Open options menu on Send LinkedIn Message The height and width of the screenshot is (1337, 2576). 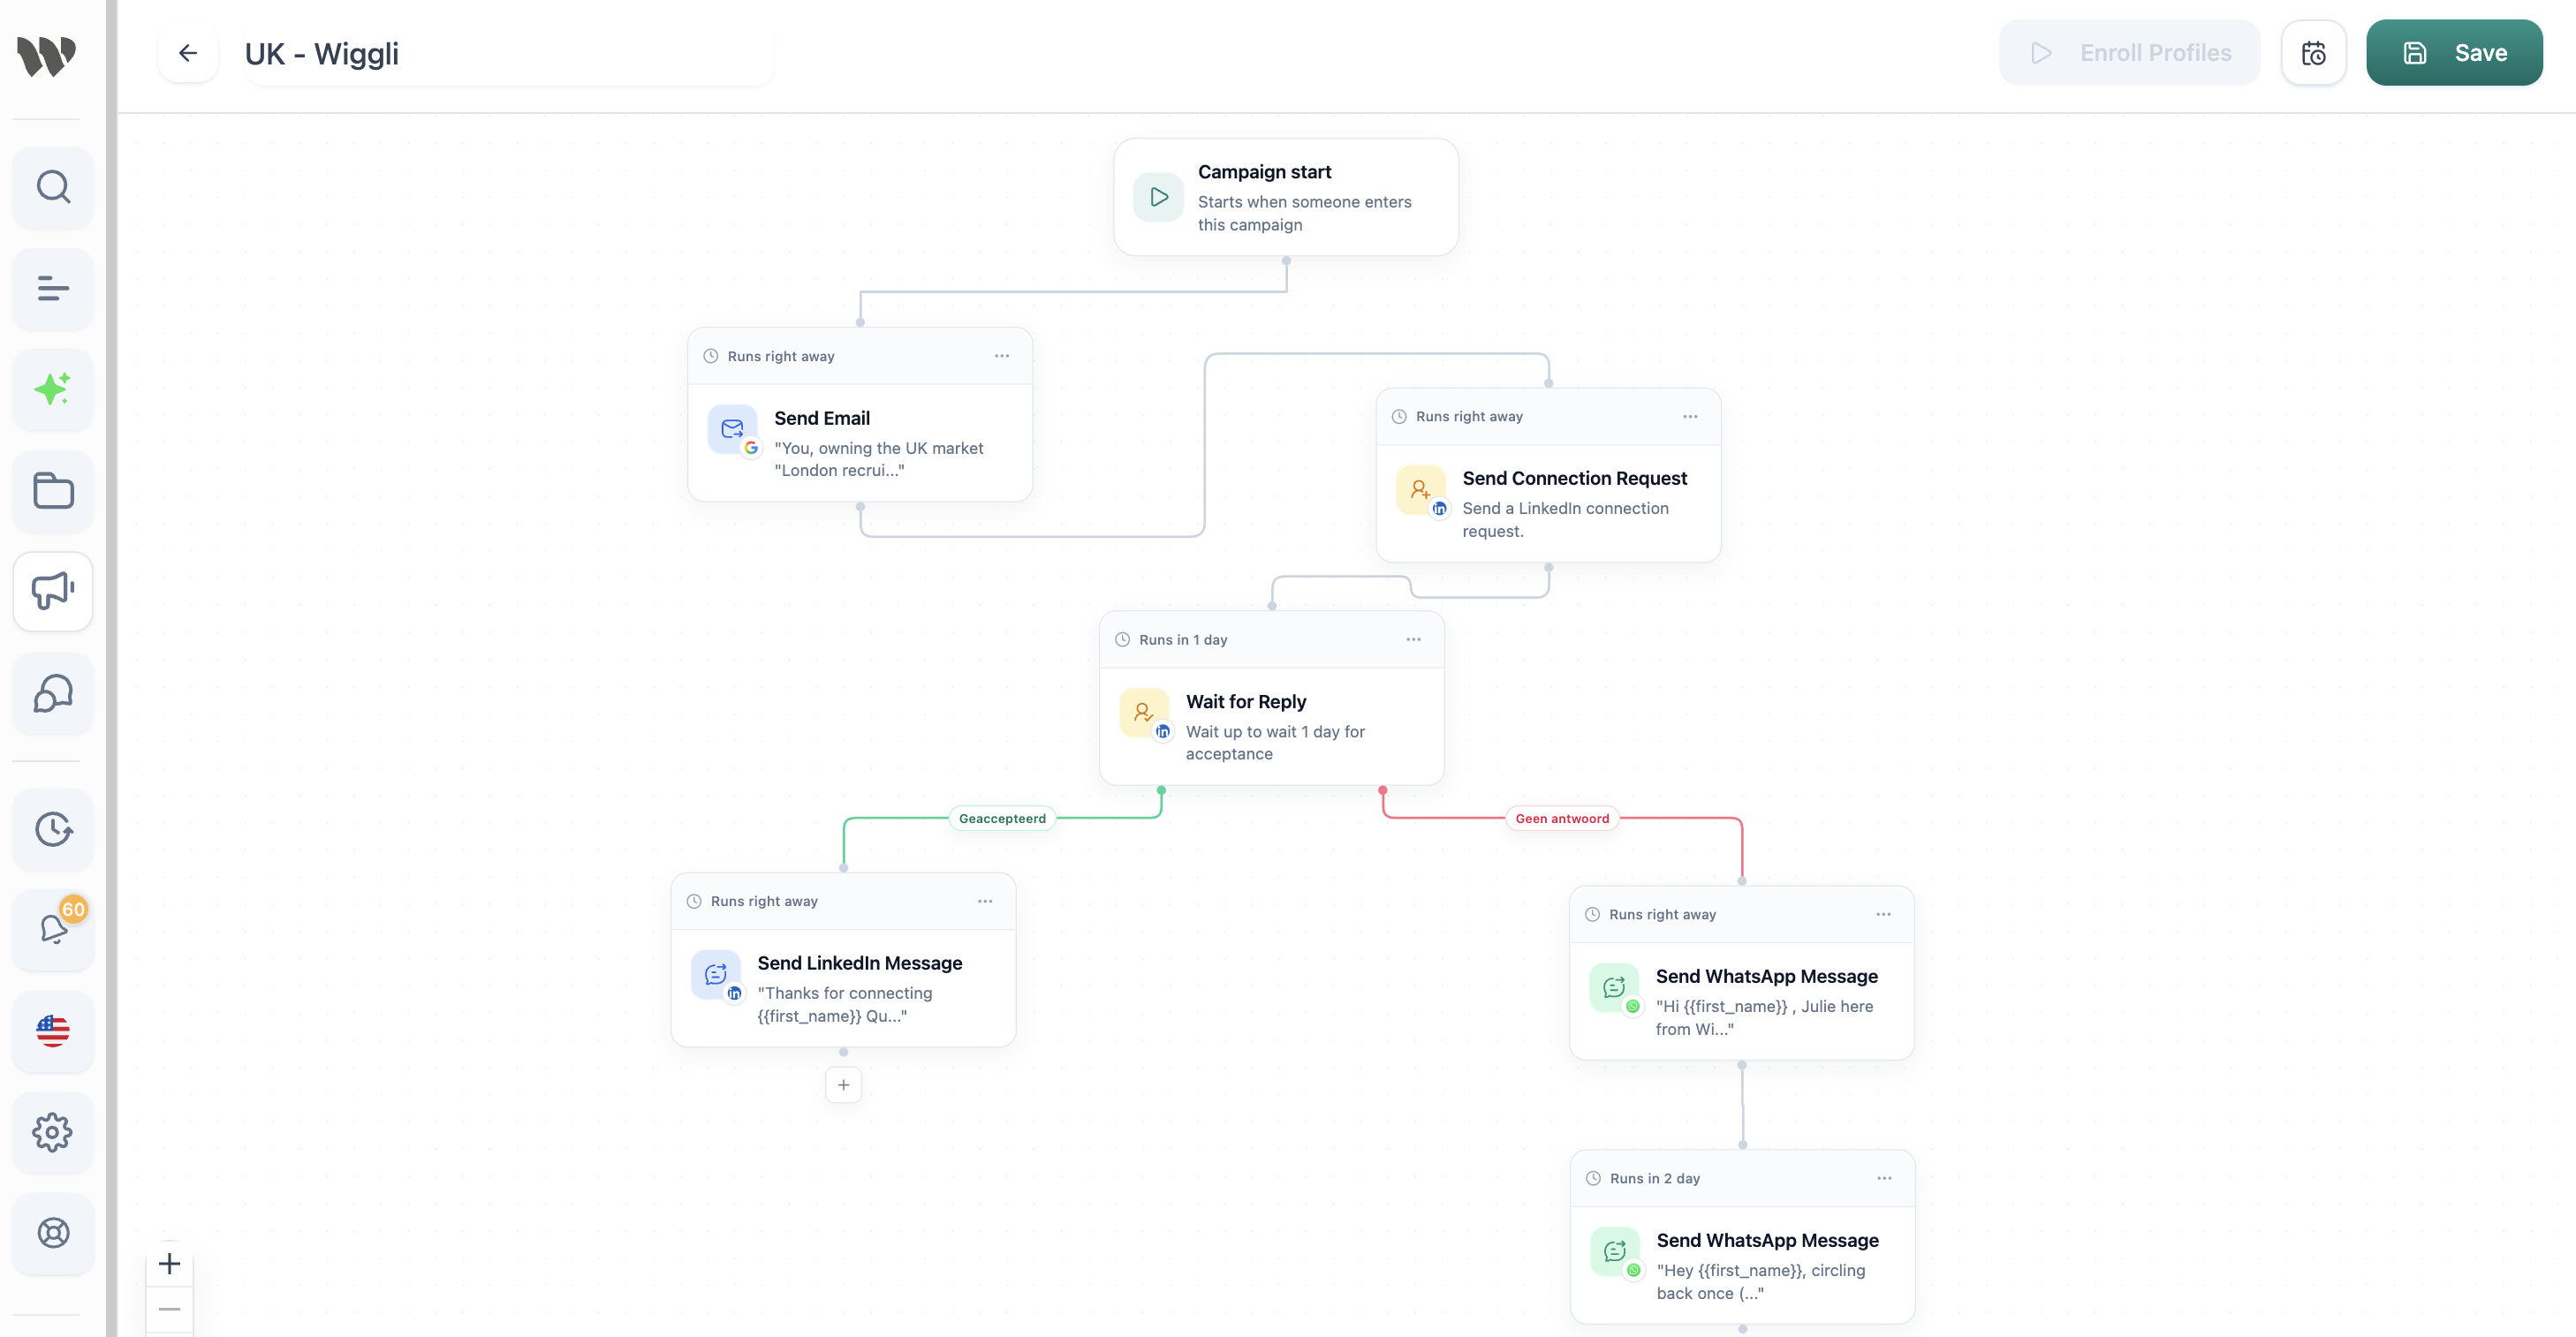pyautogui.click(x=985, y=901)
